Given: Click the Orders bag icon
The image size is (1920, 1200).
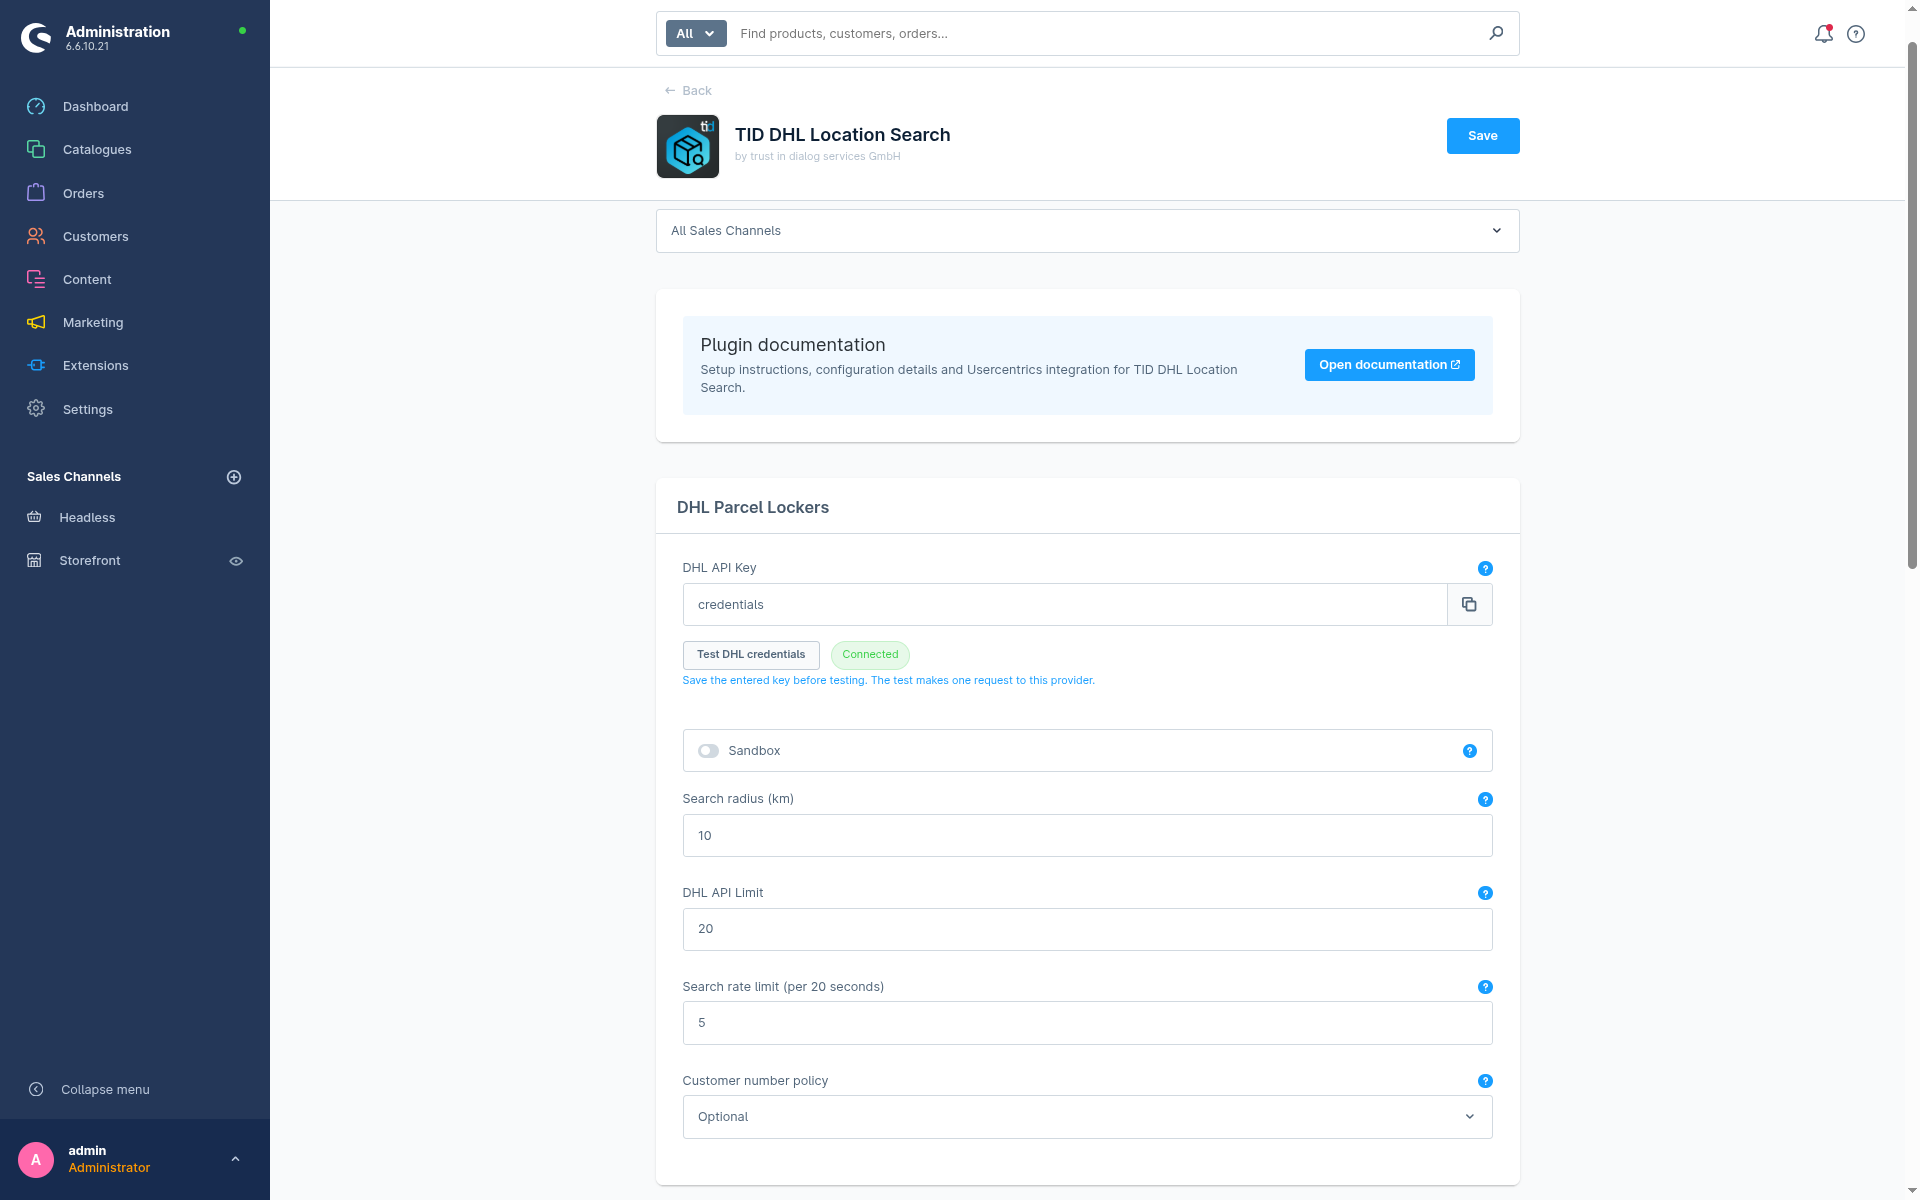Looking at the screenshot, I should click(x=36, y=193).
